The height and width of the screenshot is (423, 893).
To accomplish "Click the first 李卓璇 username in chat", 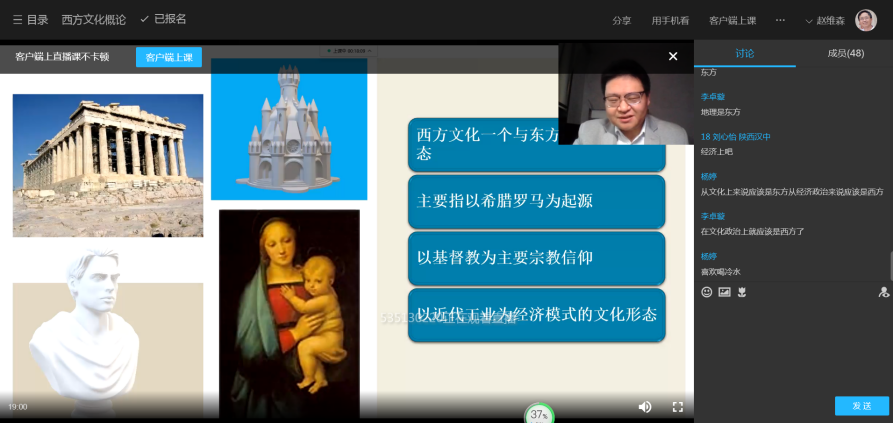I will coord(712,97).
